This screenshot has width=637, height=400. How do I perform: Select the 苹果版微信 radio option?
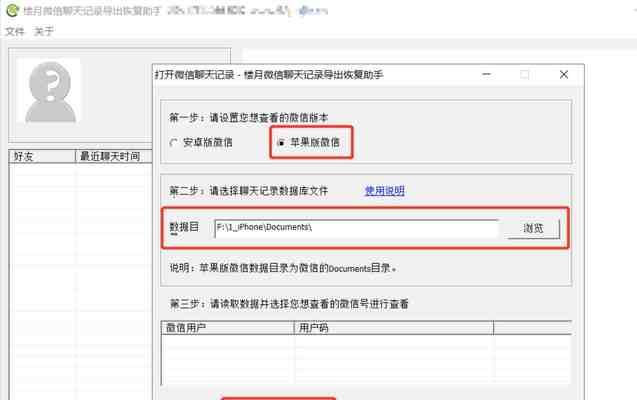tap(309, 143)
